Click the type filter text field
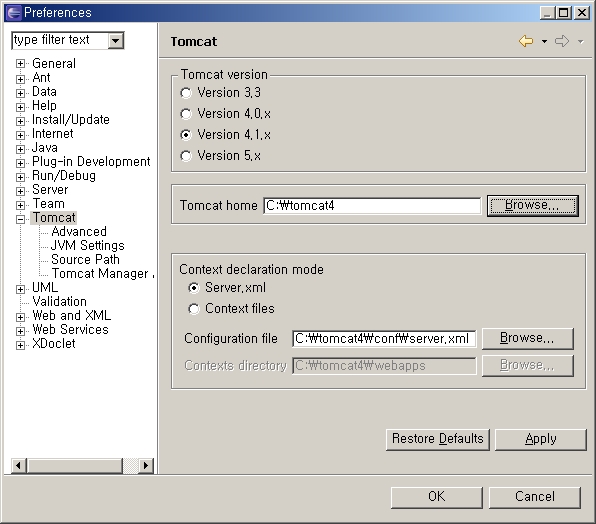This screenshot has width=596, height=524. (x=60, y=40)
